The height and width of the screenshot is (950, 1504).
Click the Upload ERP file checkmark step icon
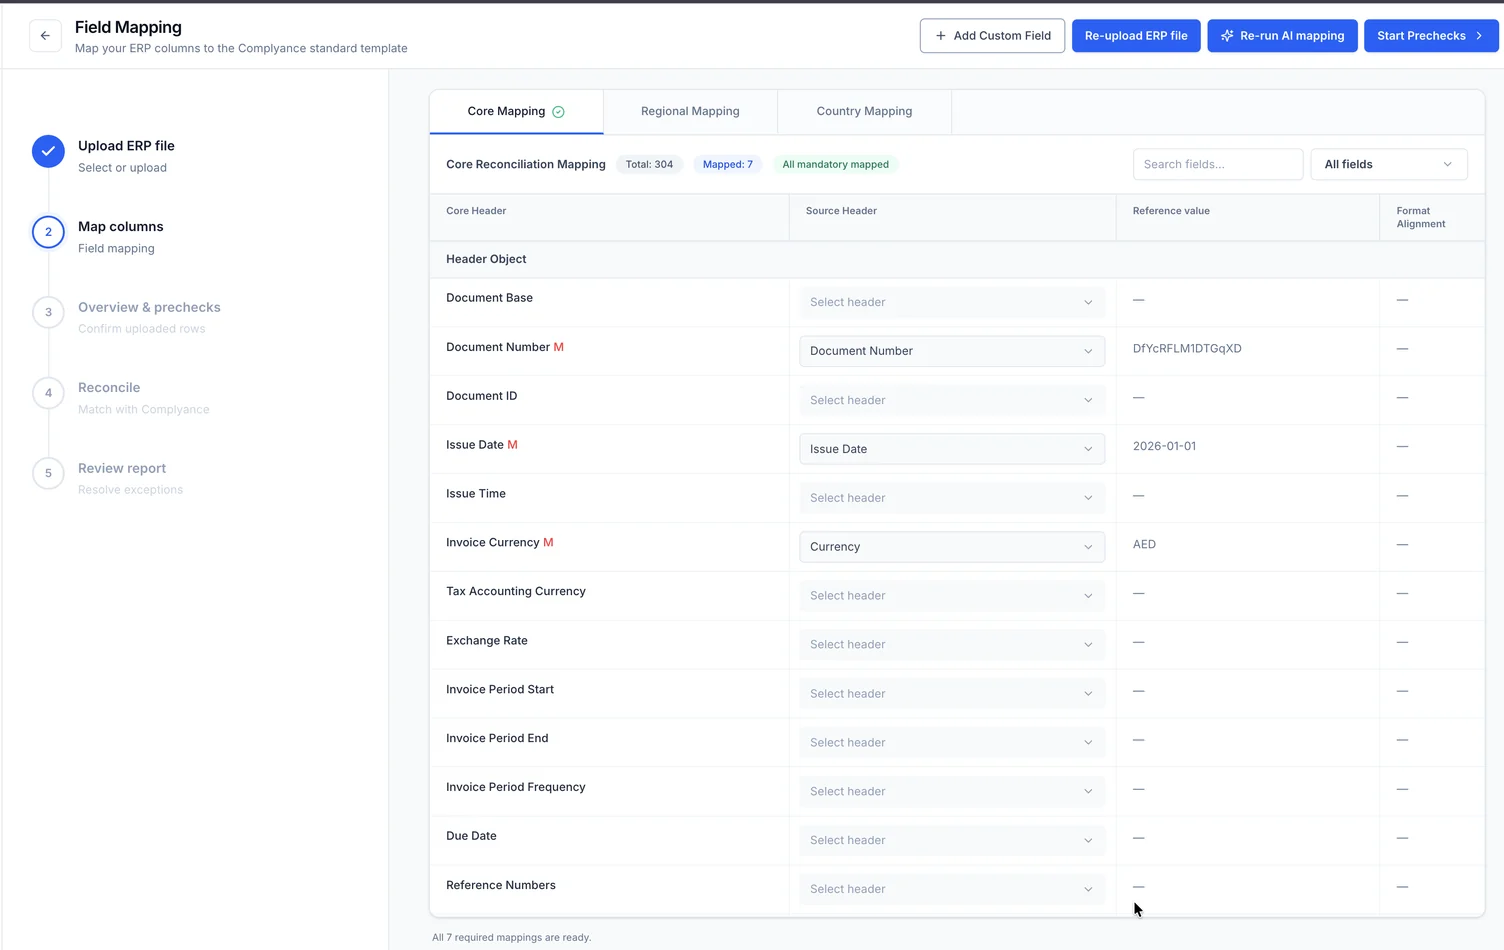(x=48, y=151)
